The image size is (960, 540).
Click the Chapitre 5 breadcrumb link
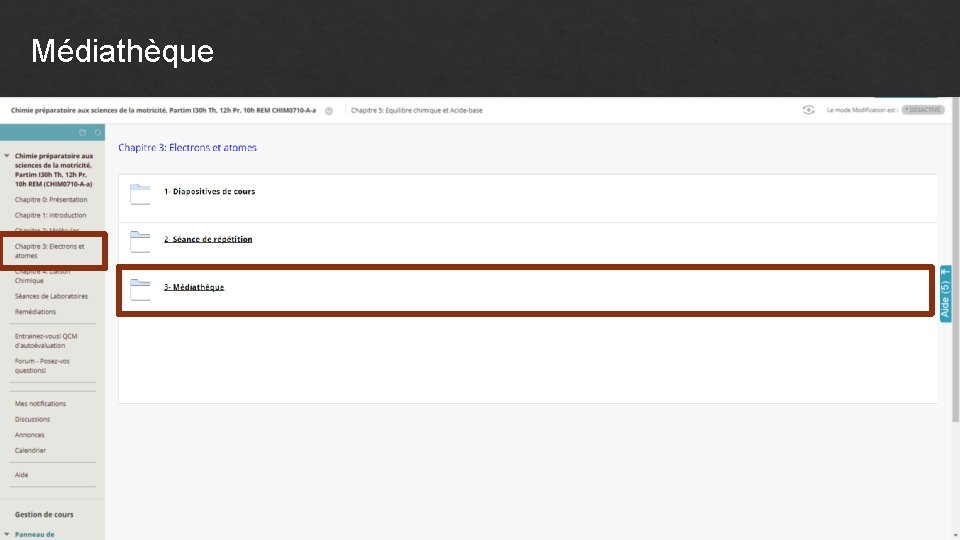click(x=416, y=111)
